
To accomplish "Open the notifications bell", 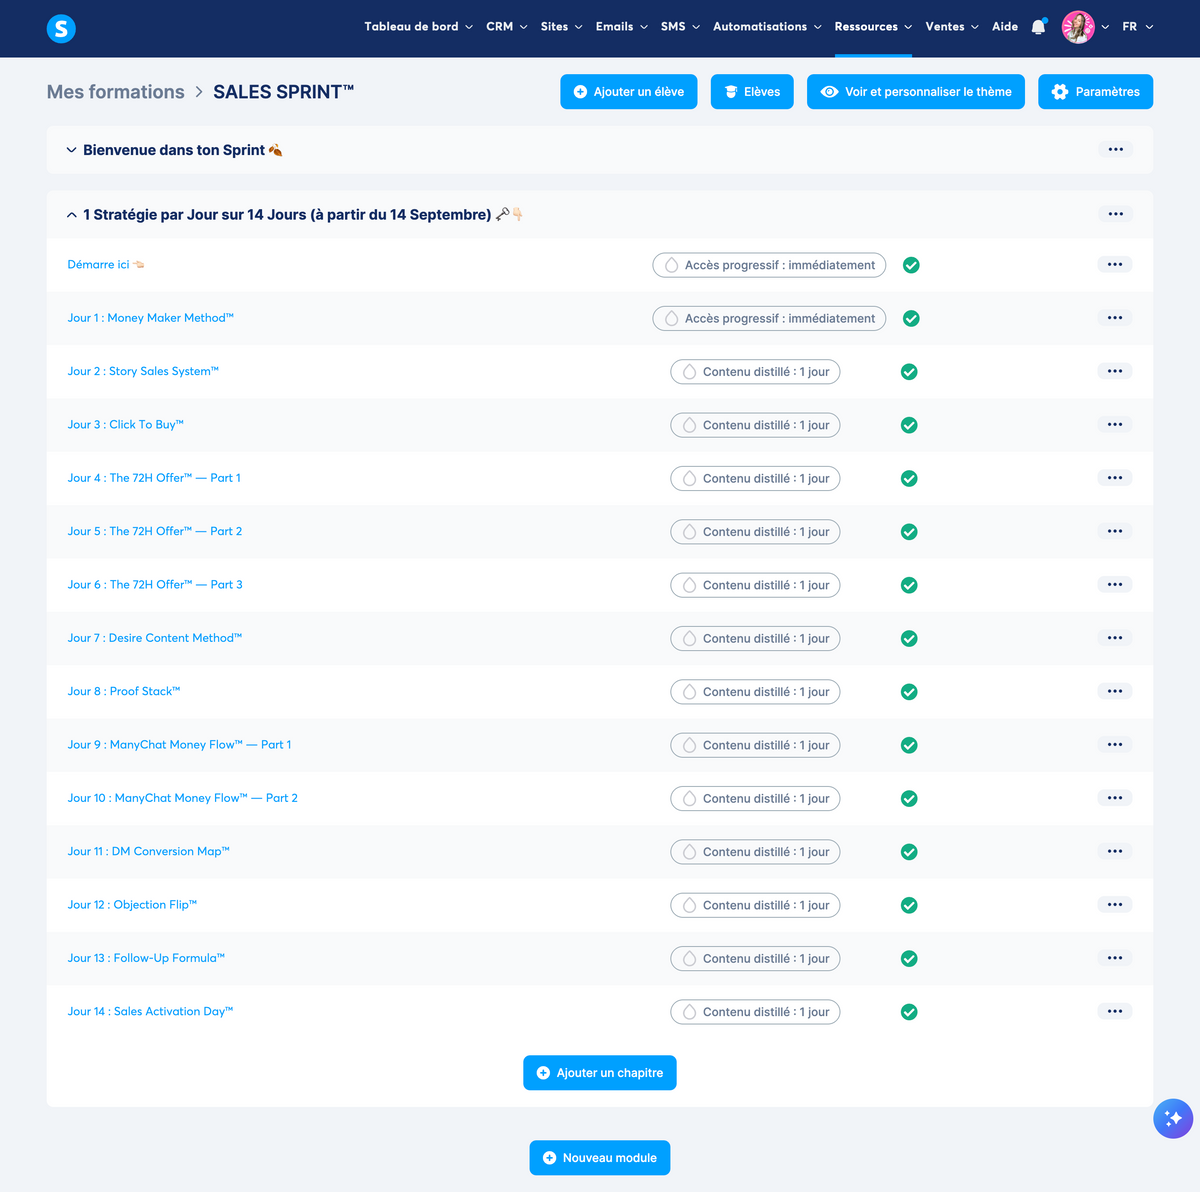I will pos(1038,27).
